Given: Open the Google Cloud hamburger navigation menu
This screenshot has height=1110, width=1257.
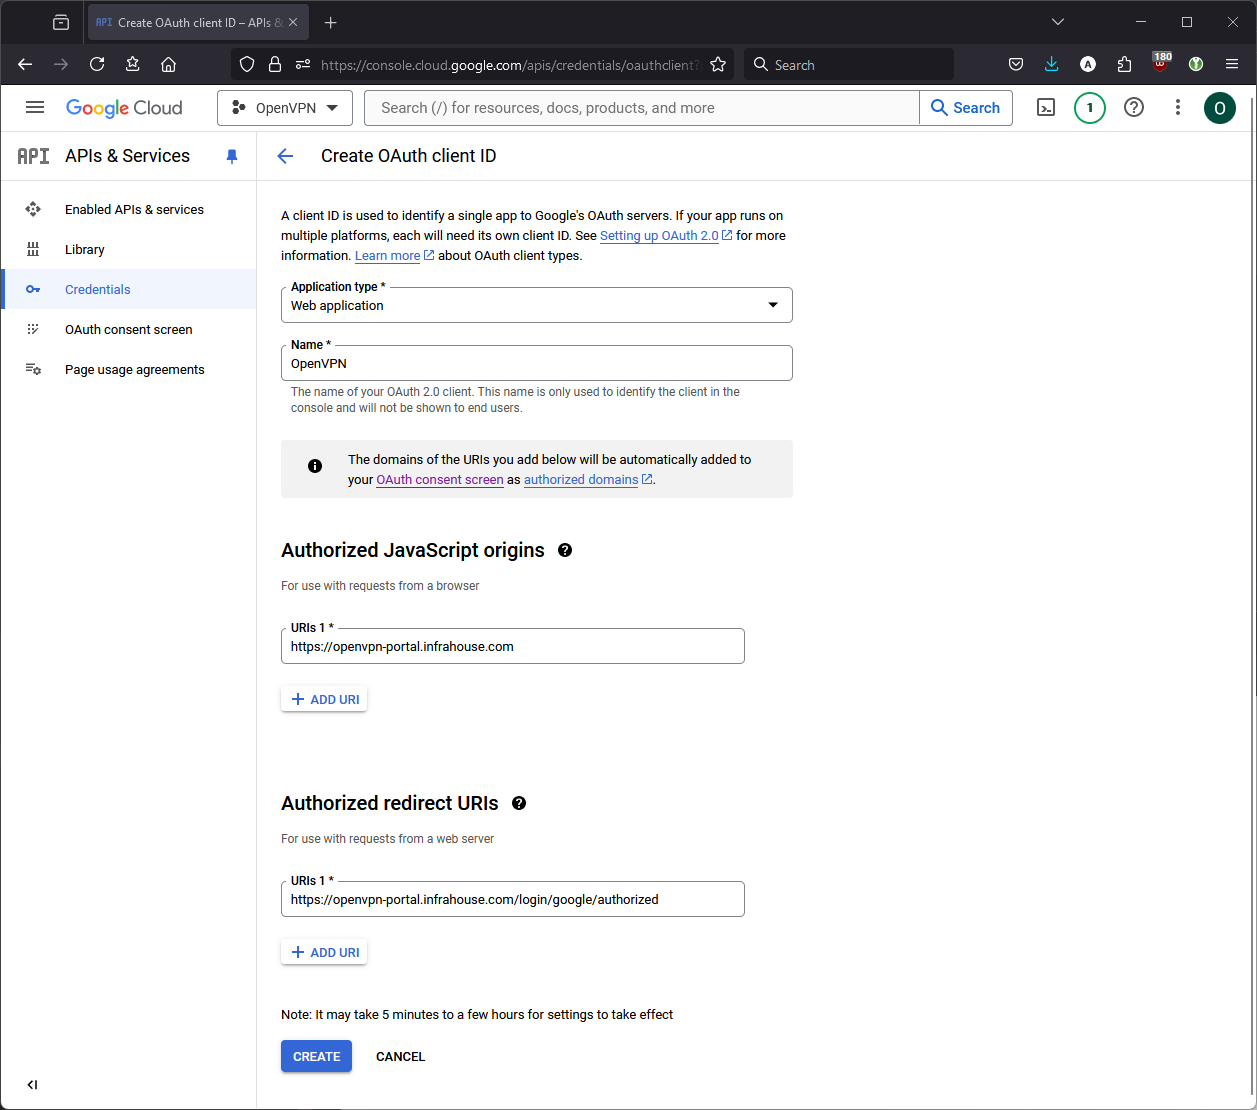Looking at the screenshot, I should click(x=35, y=108).
